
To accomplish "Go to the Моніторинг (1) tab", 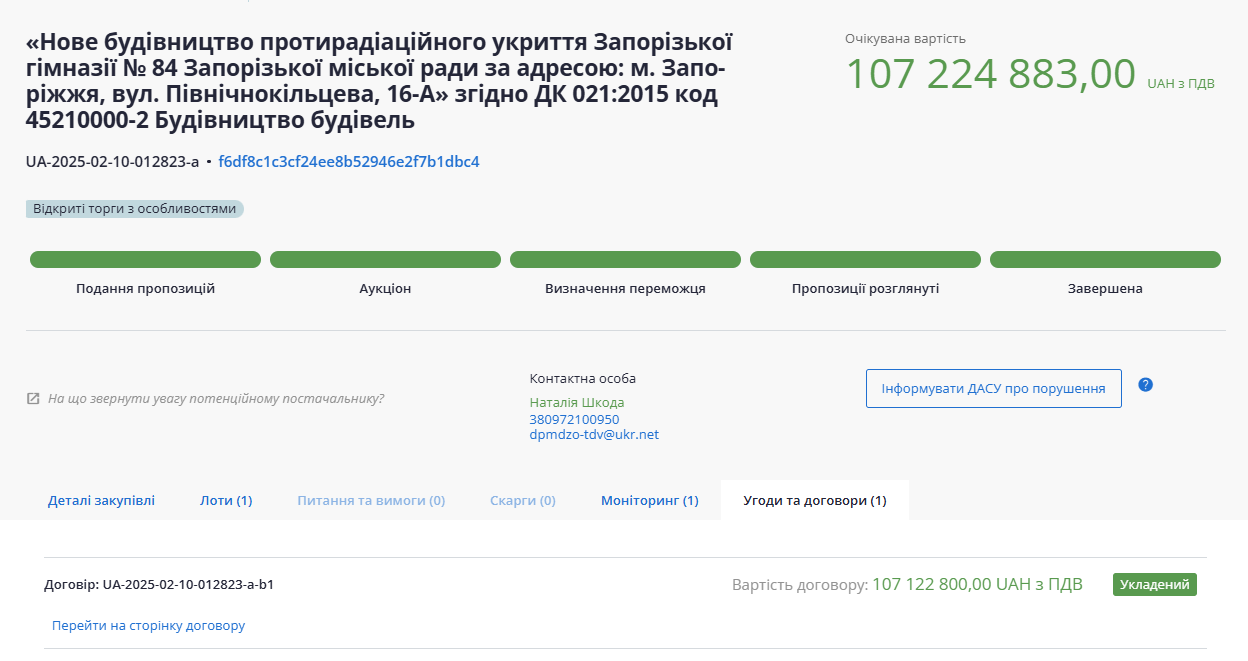I will [649, 500].
